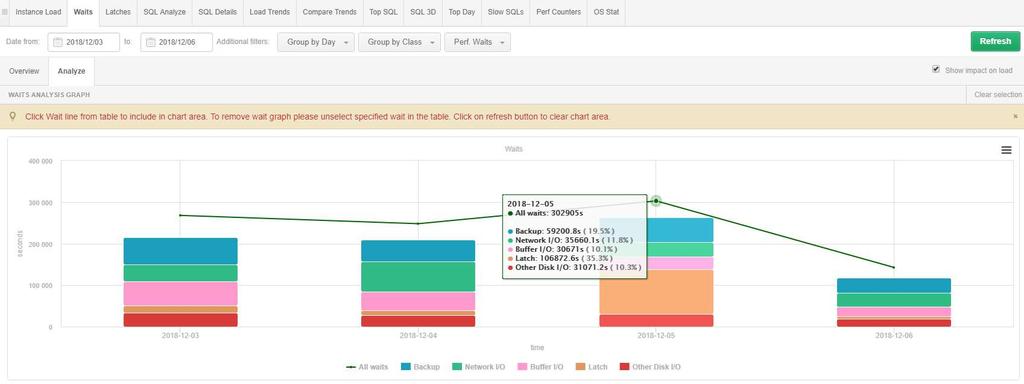
Task: Open the SQL Details tab
Action: tap(217, 12)
